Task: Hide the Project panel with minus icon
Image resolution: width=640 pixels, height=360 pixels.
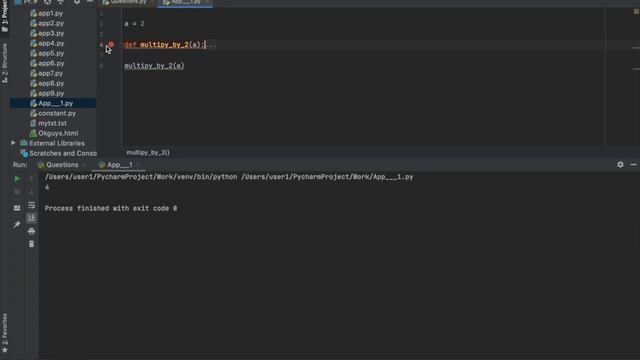Action: (90, 2)
